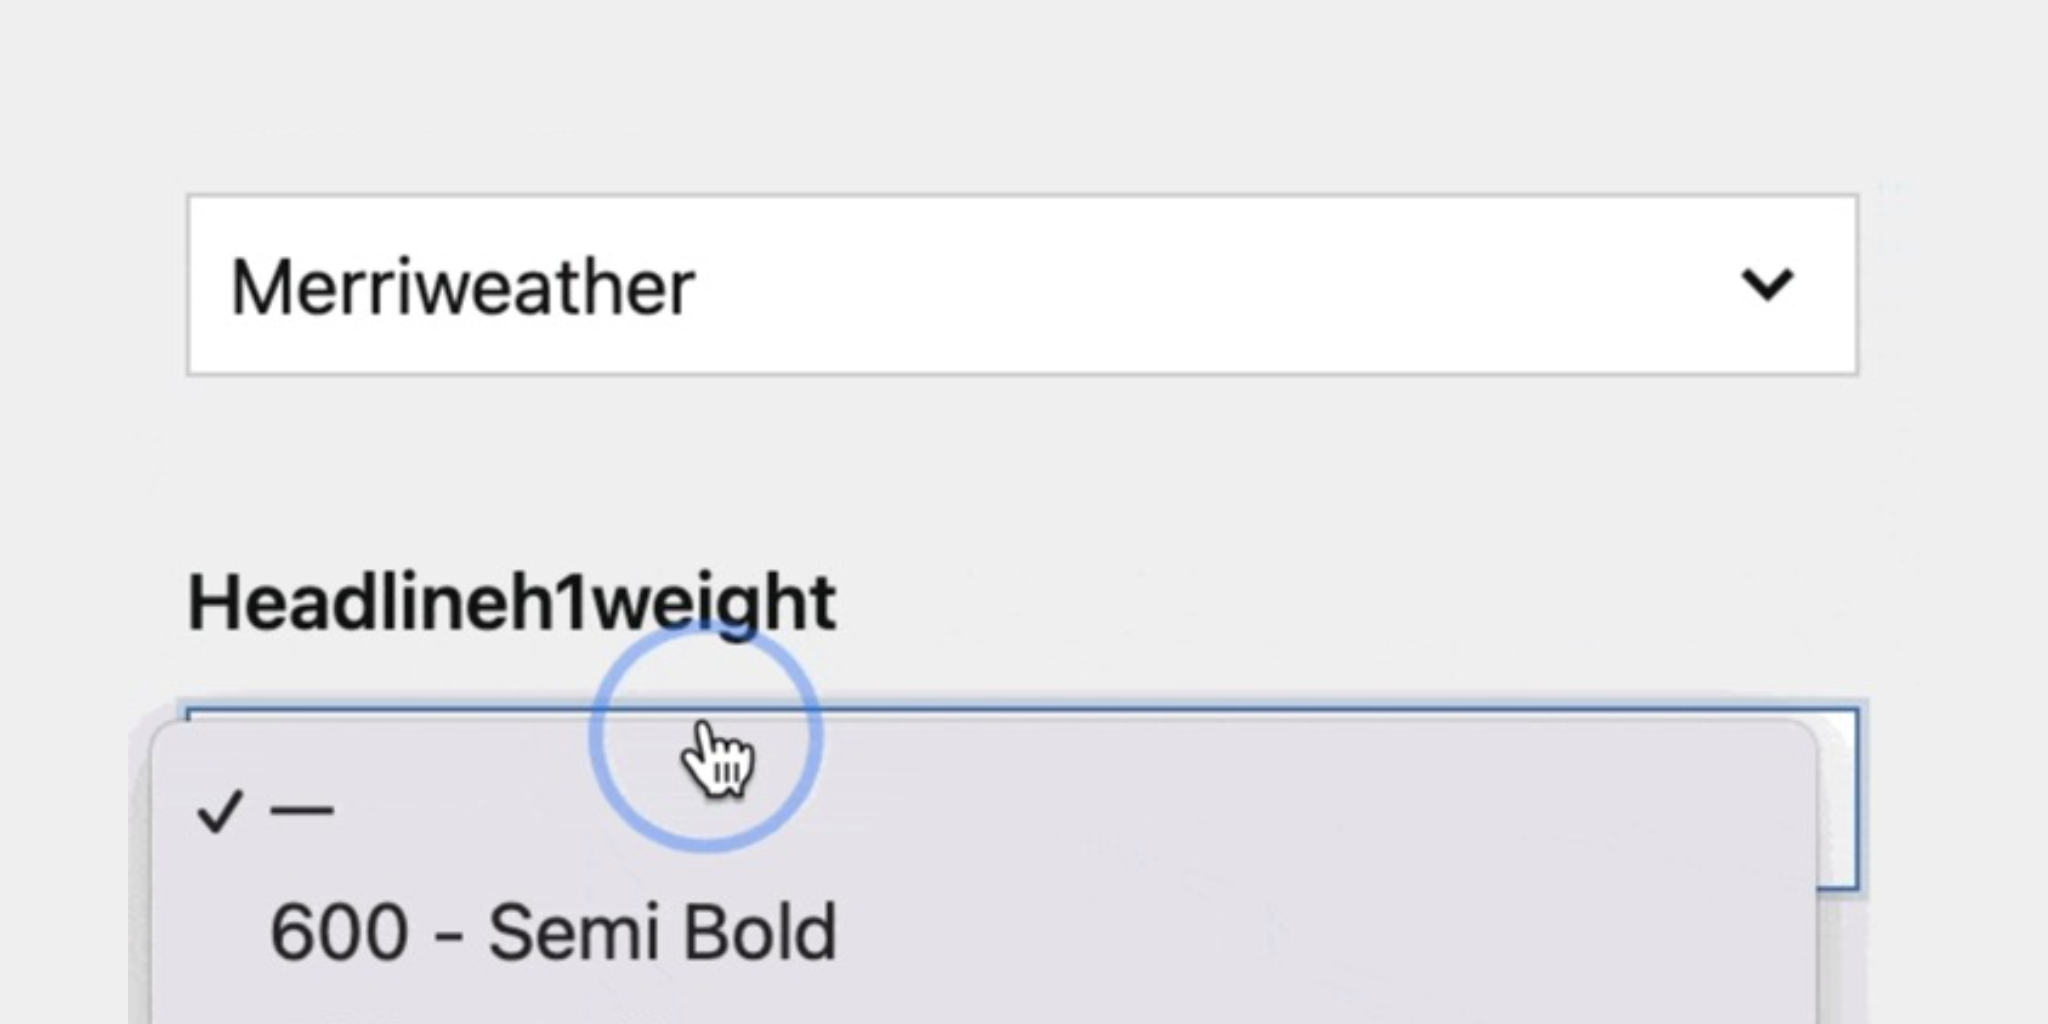Click the checkmark beside the dash option
The image size is (2048, 1024).
[x=220, y=811]
